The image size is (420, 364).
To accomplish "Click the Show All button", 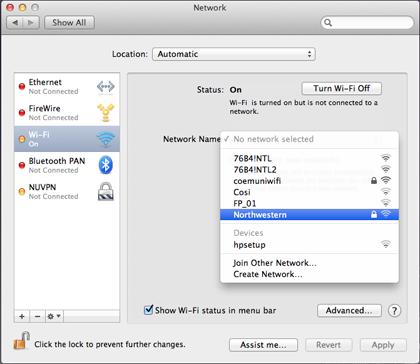I will [x=69, y=23].
